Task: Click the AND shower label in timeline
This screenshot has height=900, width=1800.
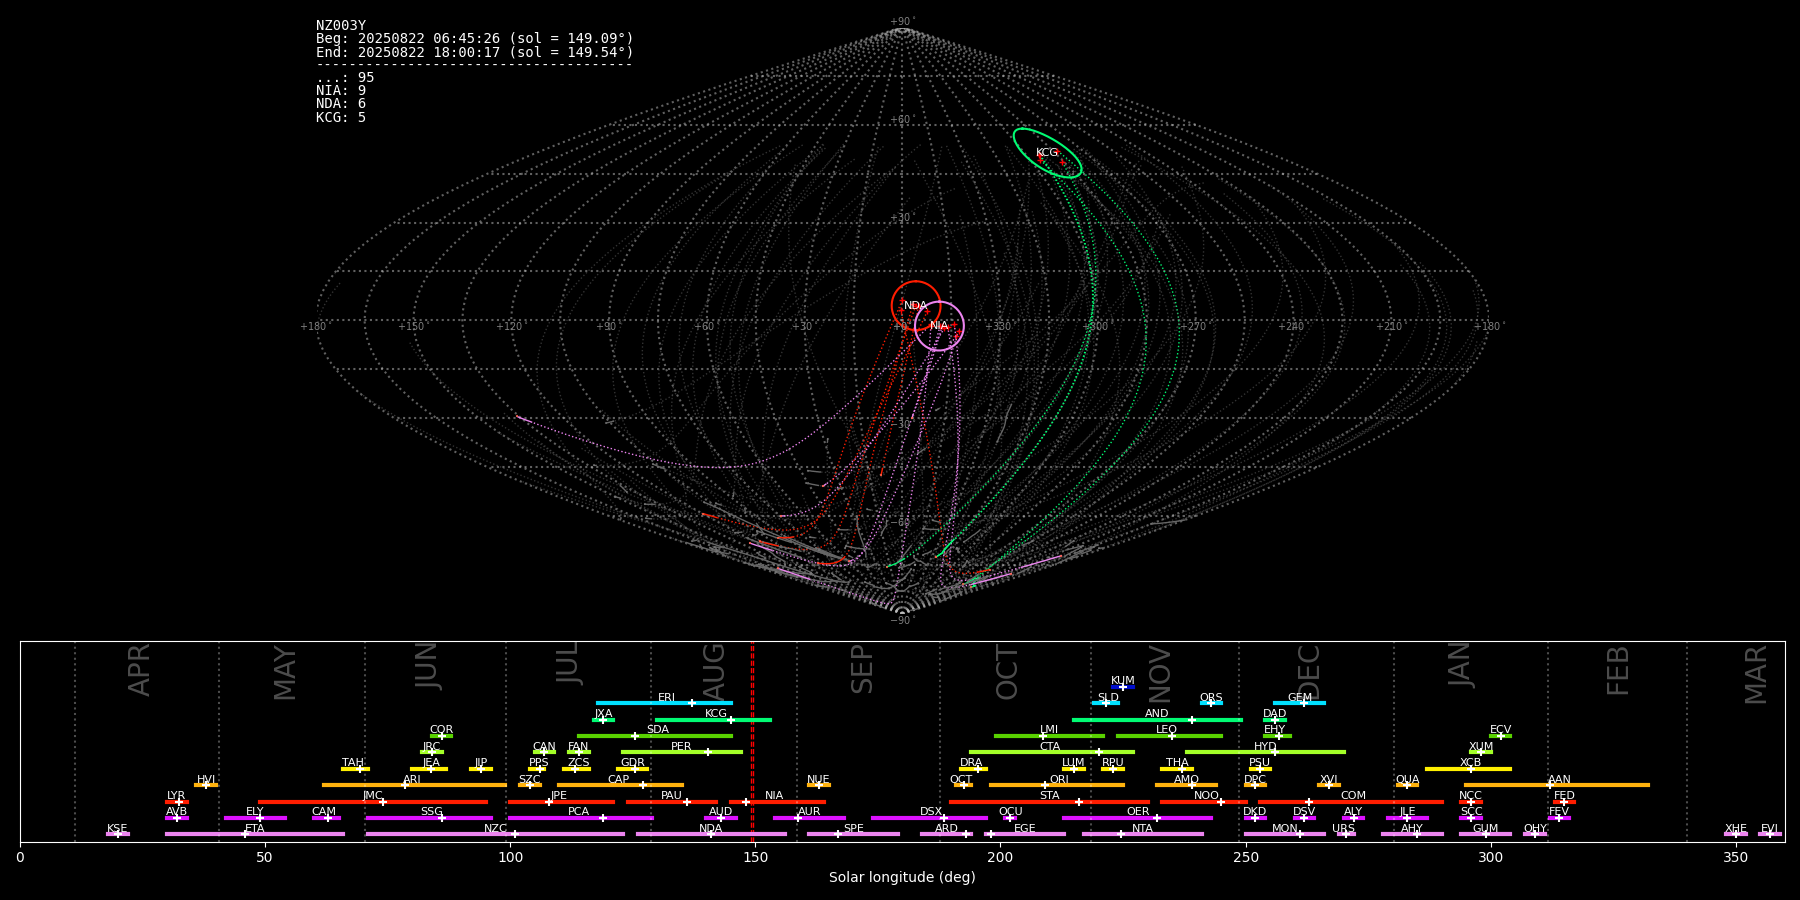Action: click(x=1157, y=714)
